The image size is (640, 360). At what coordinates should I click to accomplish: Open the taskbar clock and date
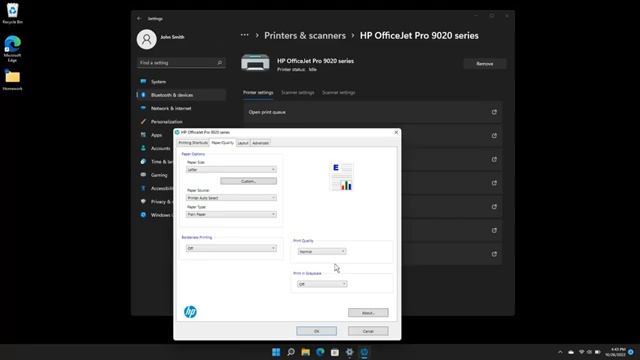[x=616, y=352]
